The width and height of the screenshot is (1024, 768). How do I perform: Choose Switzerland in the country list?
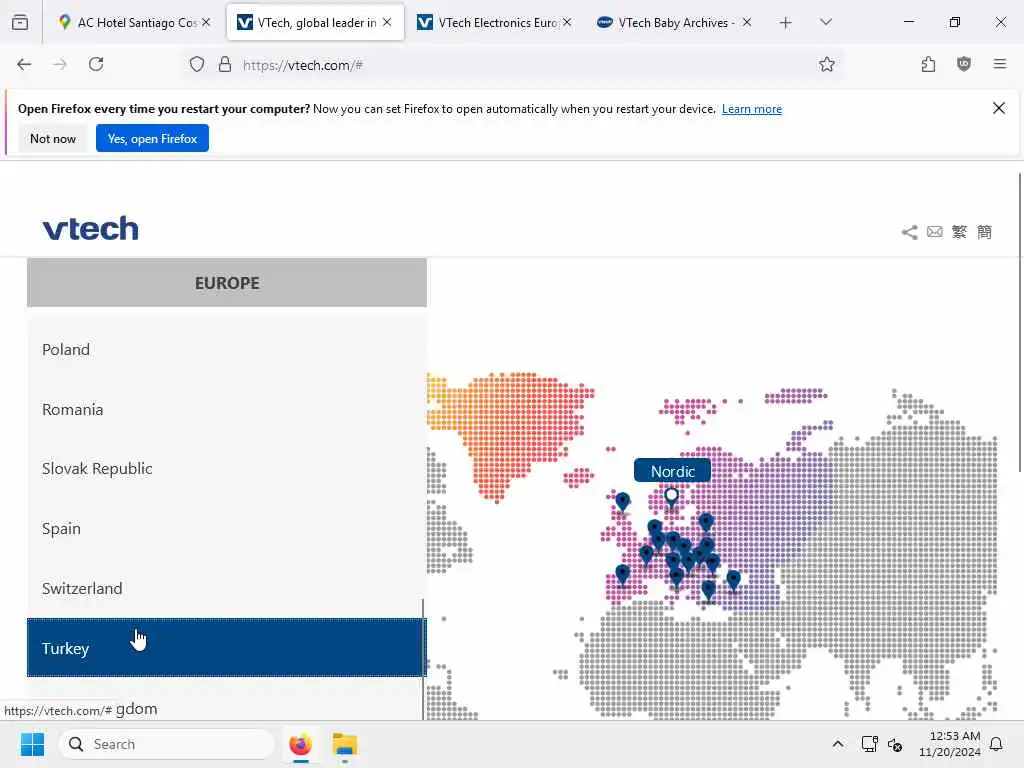(x=225, y=588)
